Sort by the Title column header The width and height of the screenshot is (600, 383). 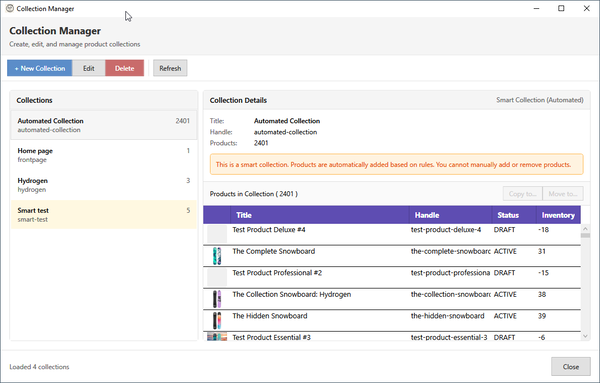coord(320,215)
